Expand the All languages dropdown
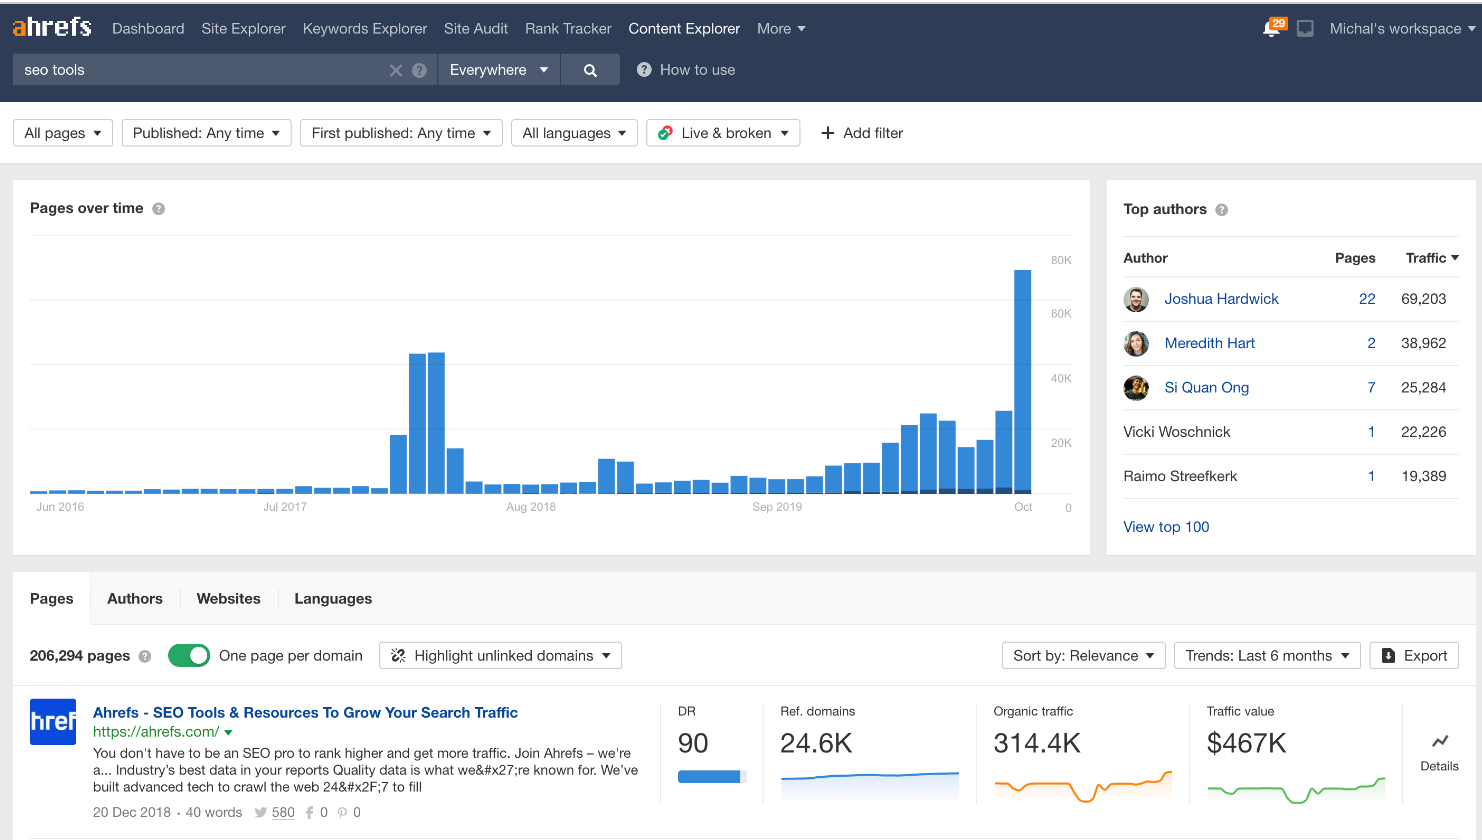Image resolution: width=1482 pixels, height=840 pixels. pos(574,133)
